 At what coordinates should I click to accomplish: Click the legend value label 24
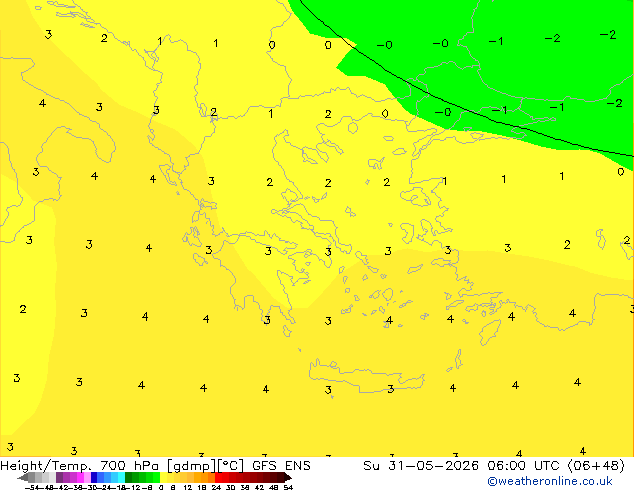216,487
